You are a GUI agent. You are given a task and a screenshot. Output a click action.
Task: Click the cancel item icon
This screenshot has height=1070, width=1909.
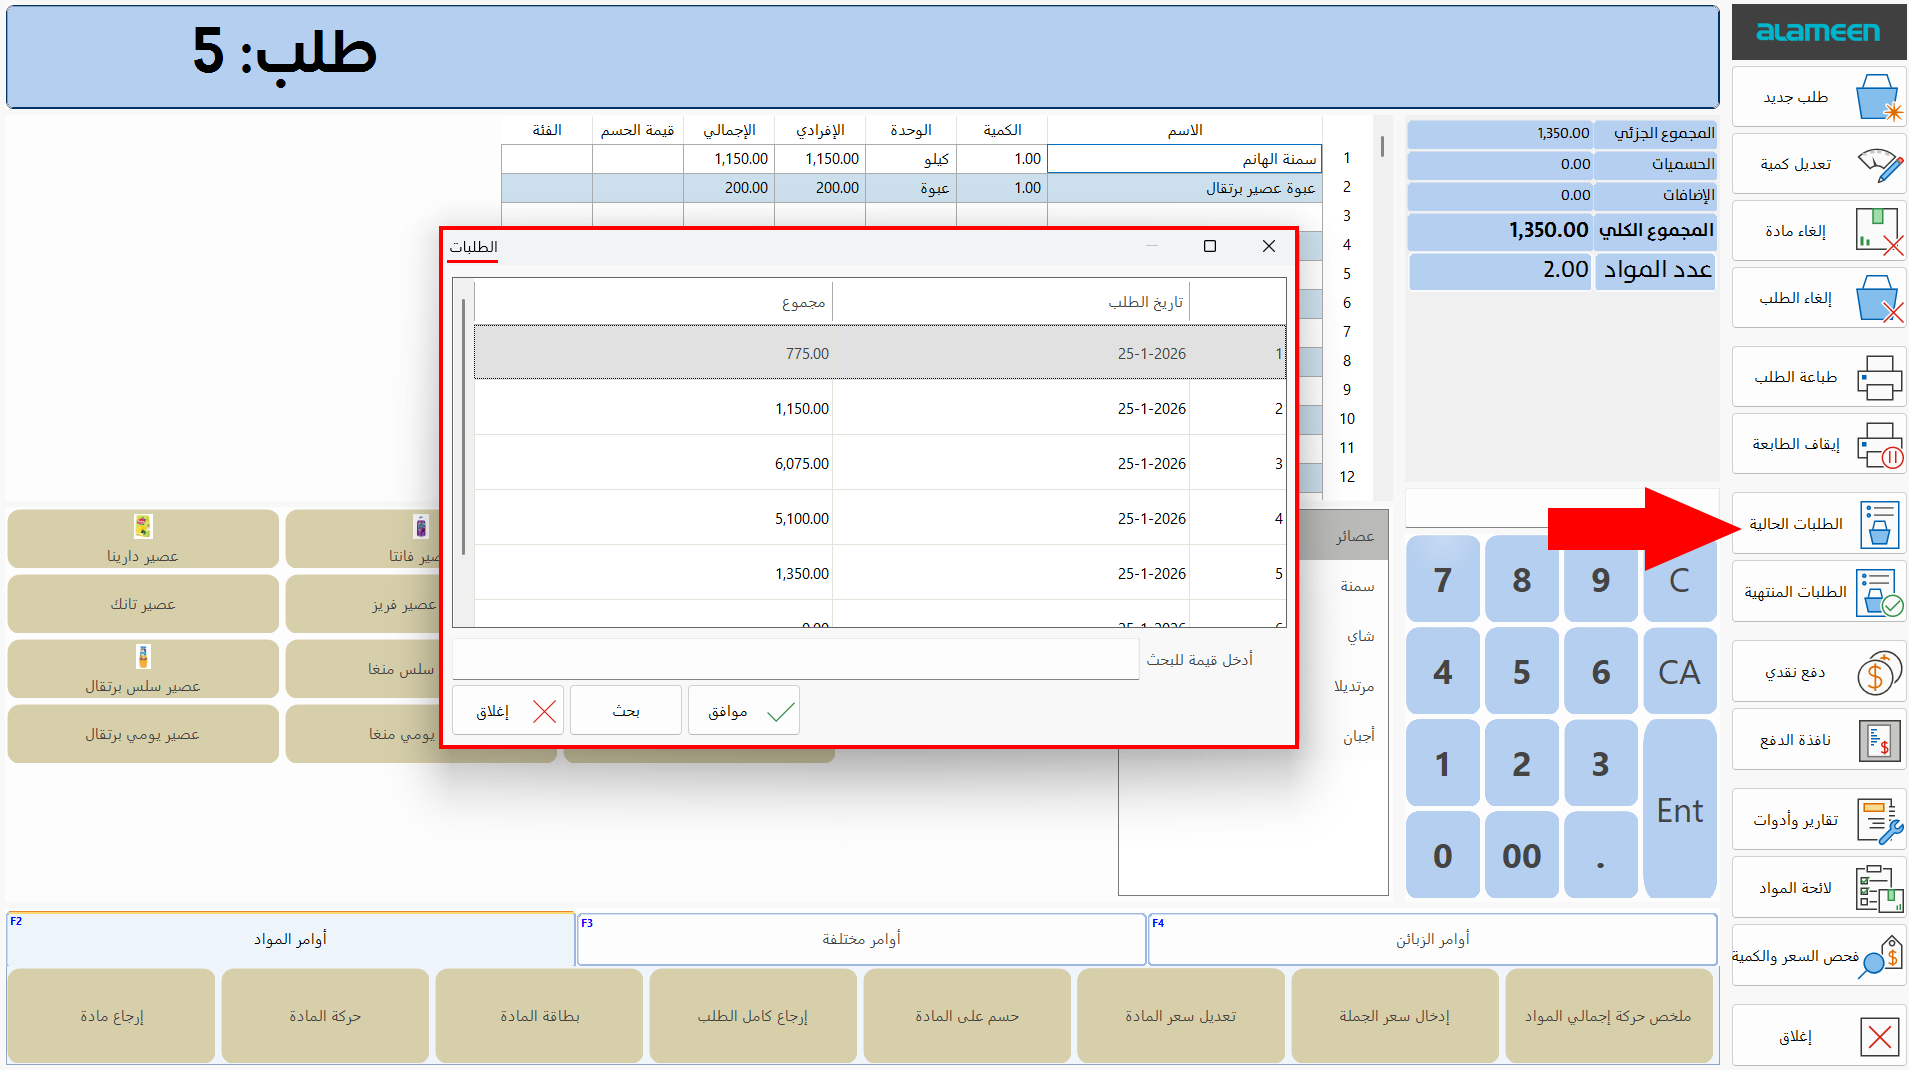tap(1878, 232)
